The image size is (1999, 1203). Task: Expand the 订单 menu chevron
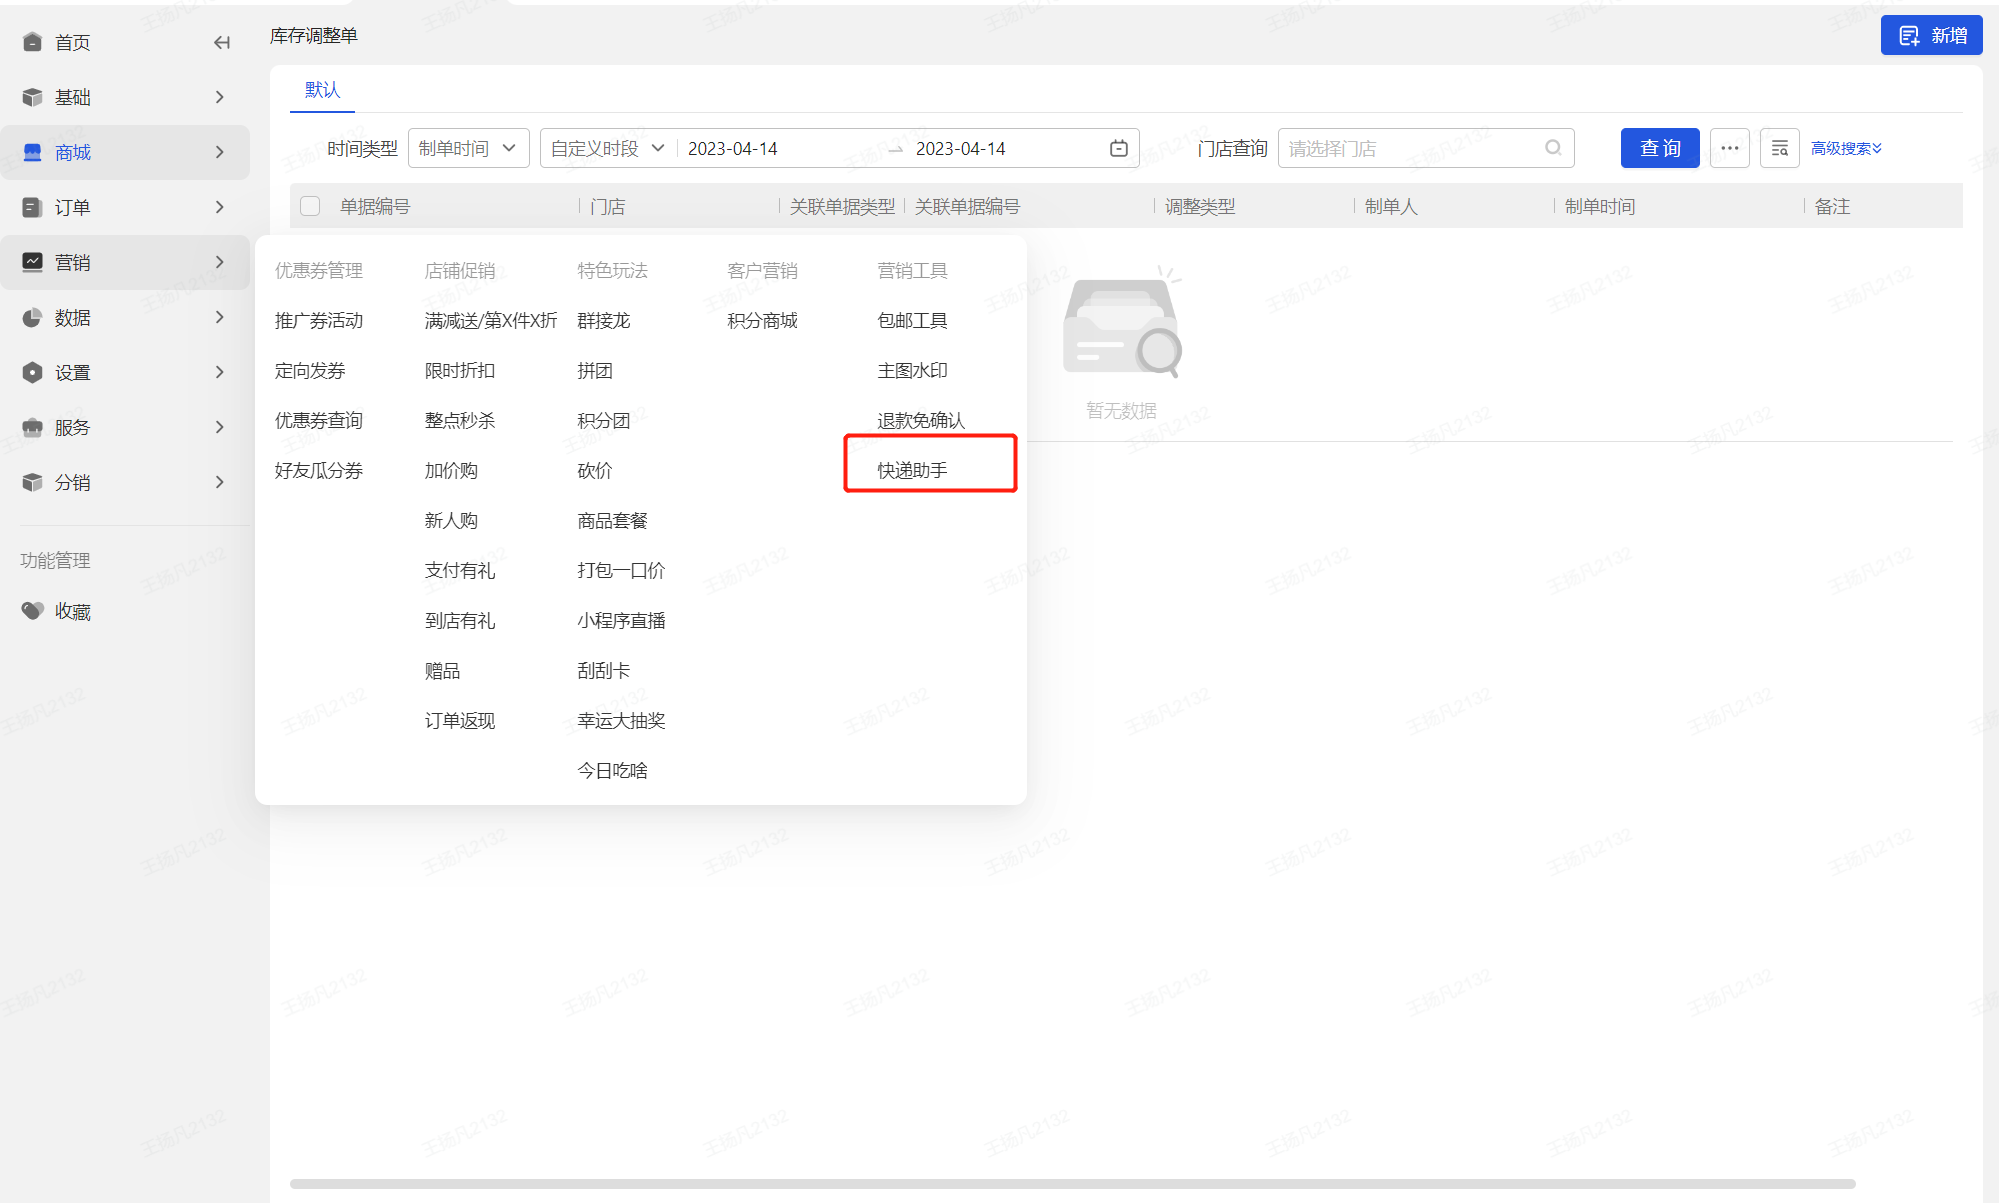click(x=220, y=207)
